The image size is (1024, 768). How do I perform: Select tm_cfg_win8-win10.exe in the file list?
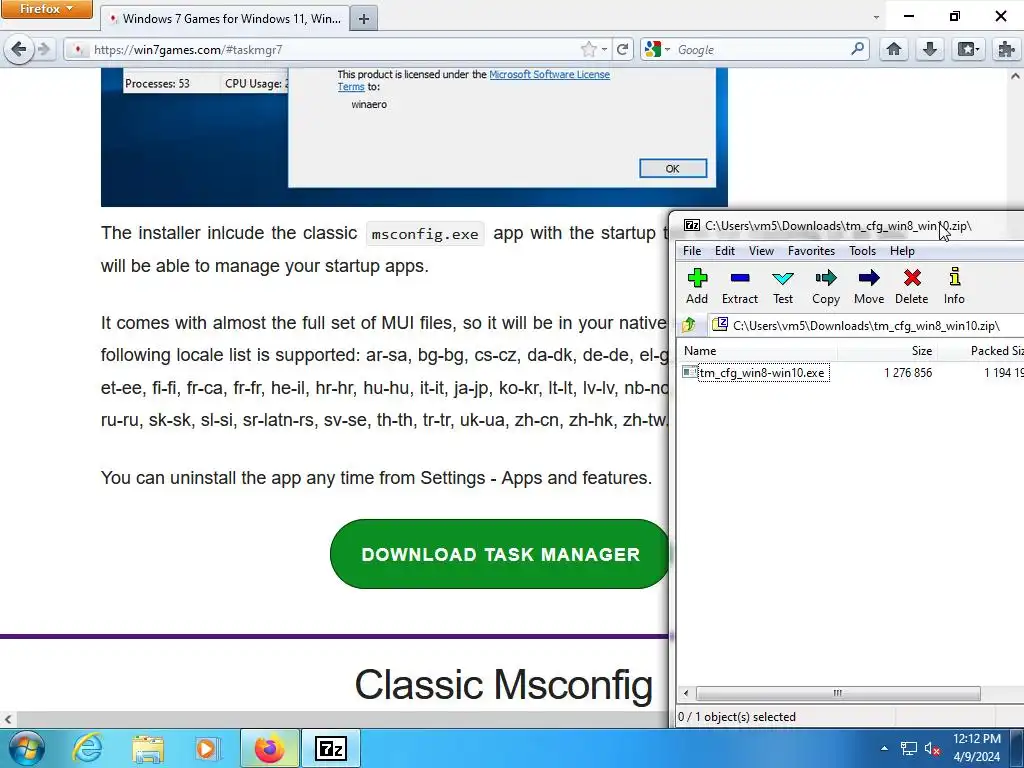click(x=761, y=372)
